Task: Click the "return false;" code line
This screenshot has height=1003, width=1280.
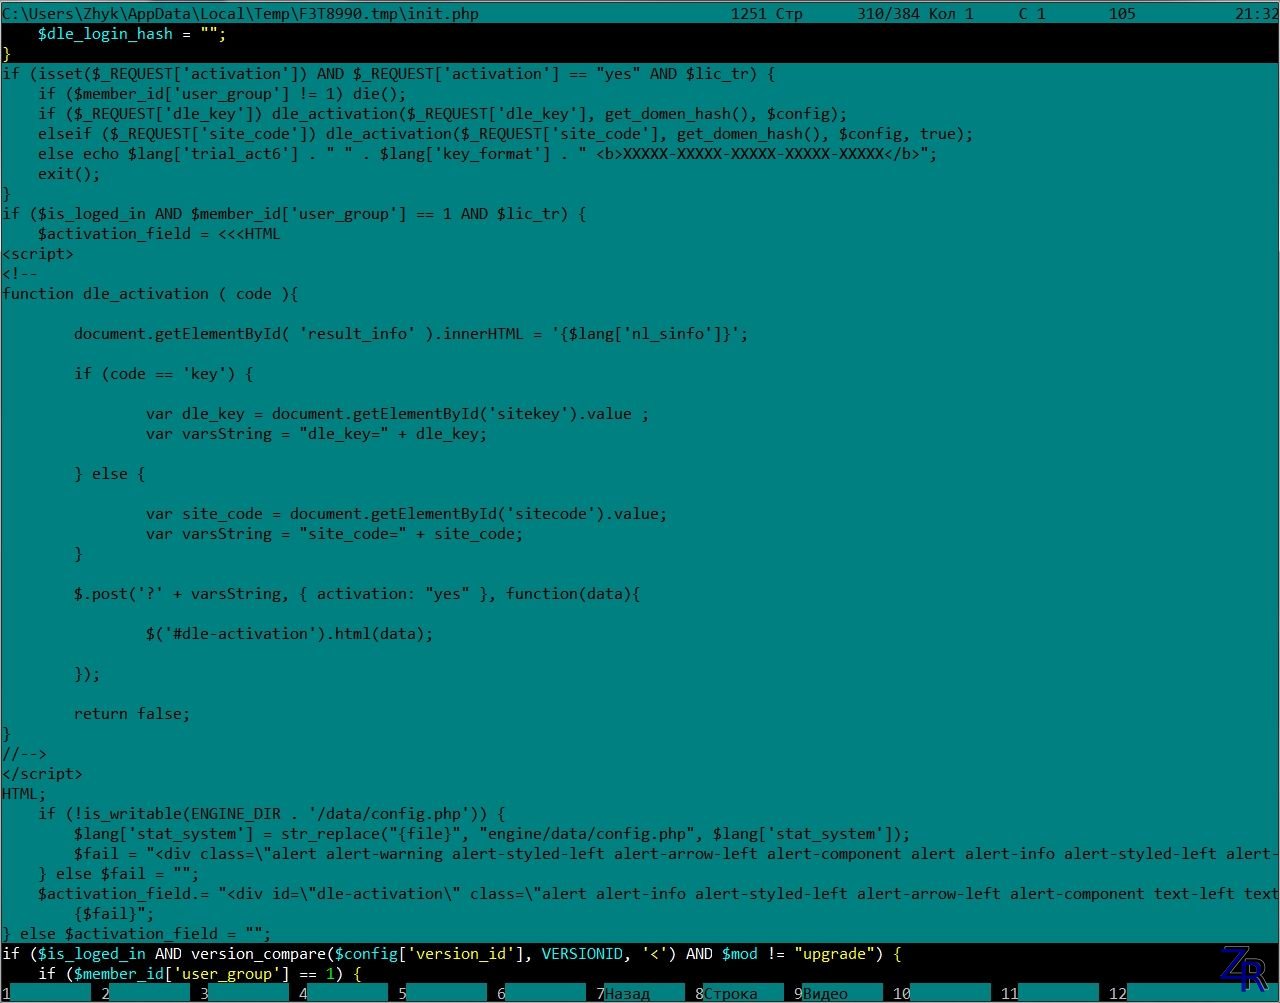Action: [131, 713]
